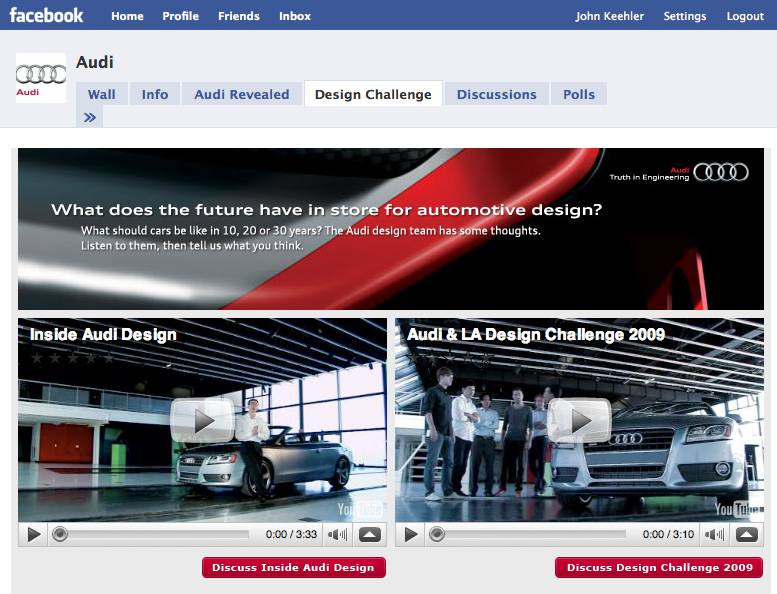Viewport: 777px width, 594px height.
Task: Click the automotive design banner image
Action: coord(391,229)
